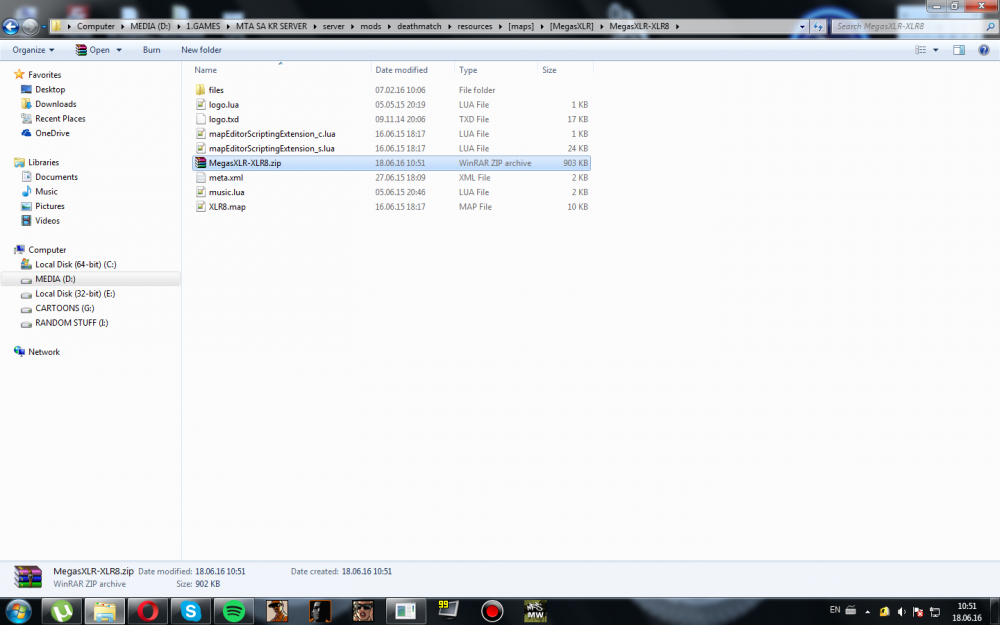Open the Organize menu
Viewport: 1000px width, 625px height.
[33, 50]
